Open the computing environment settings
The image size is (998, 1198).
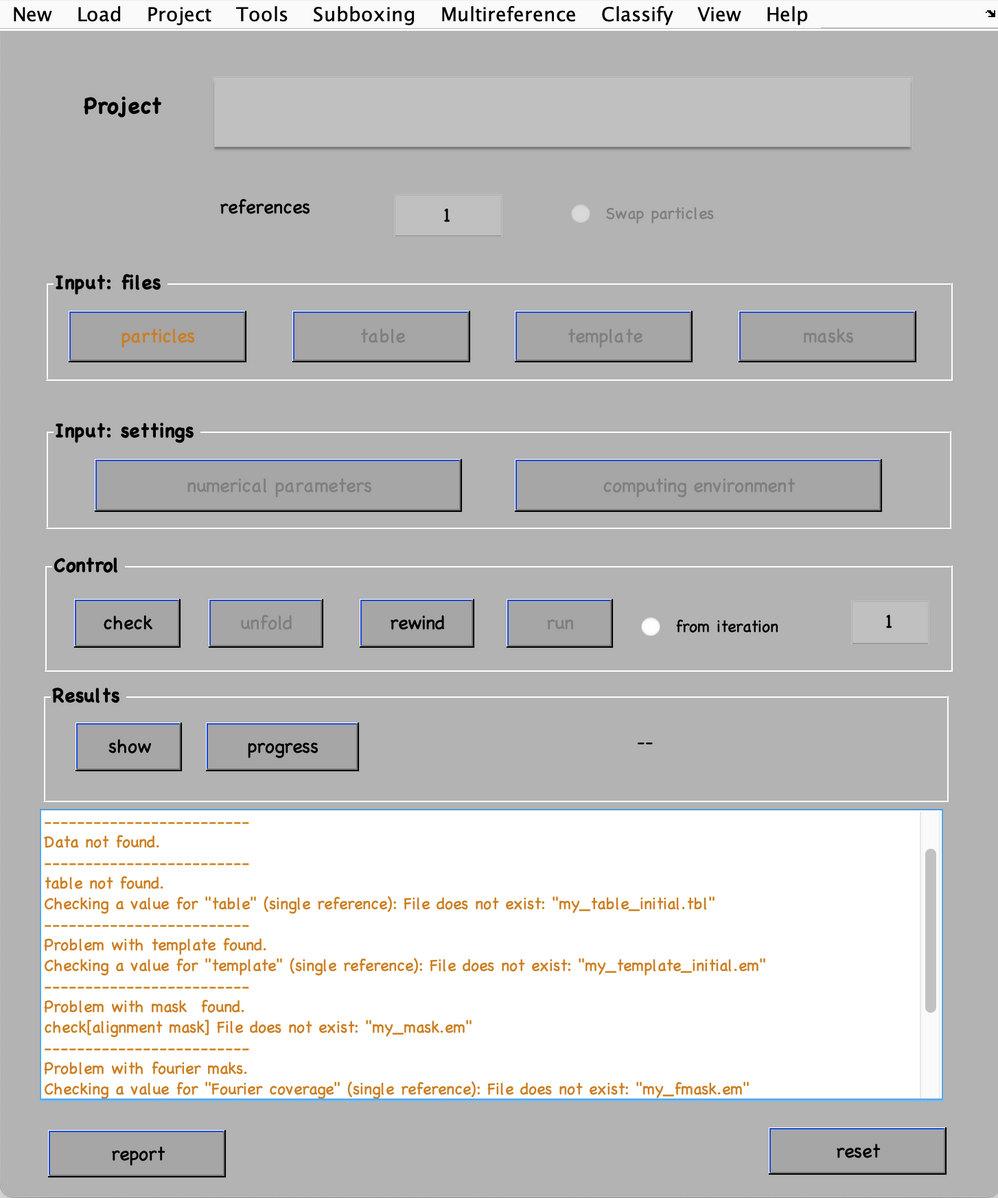[698, 485]
